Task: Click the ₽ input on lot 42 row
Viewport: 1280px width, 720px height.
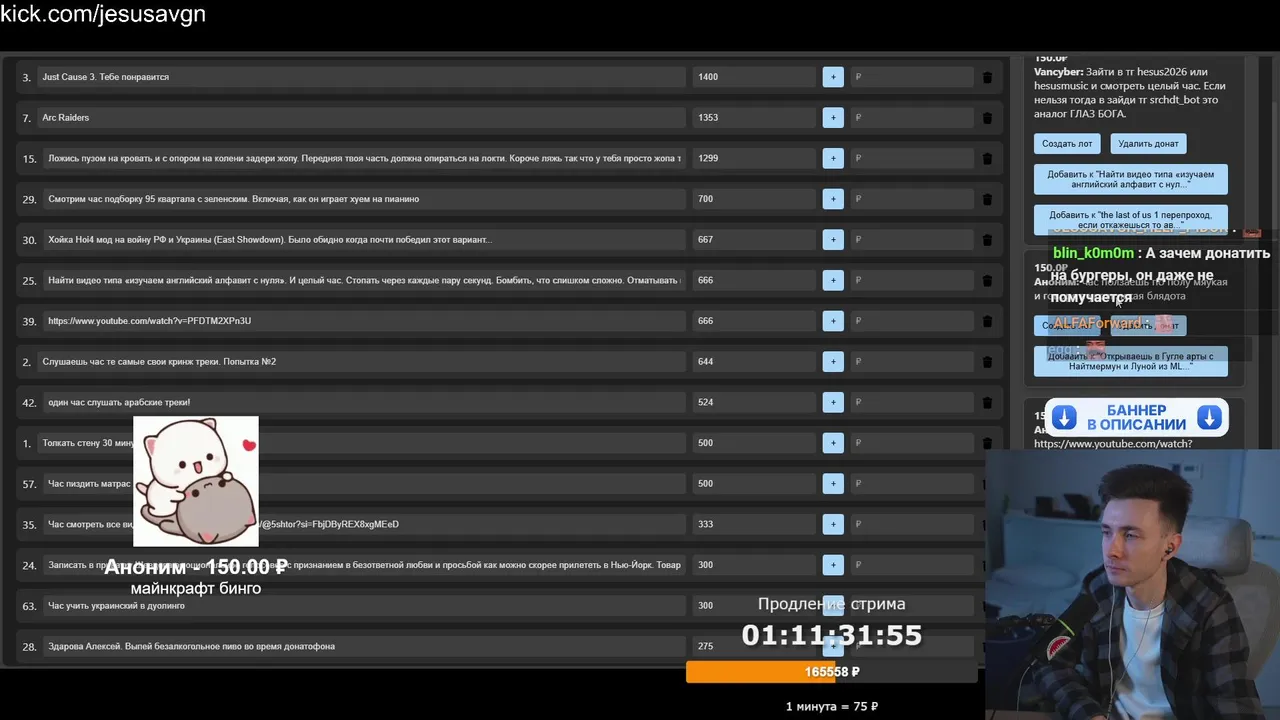Action: [912, 402]
